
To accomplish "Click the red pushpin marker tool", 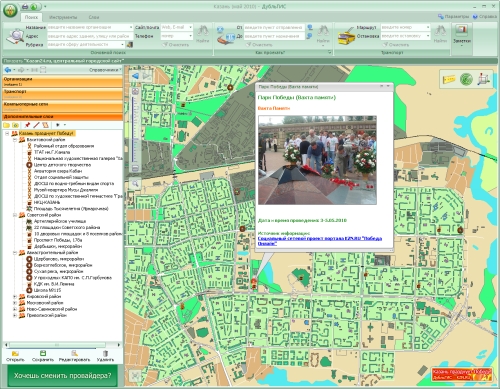I will click(x=27, y=125).
